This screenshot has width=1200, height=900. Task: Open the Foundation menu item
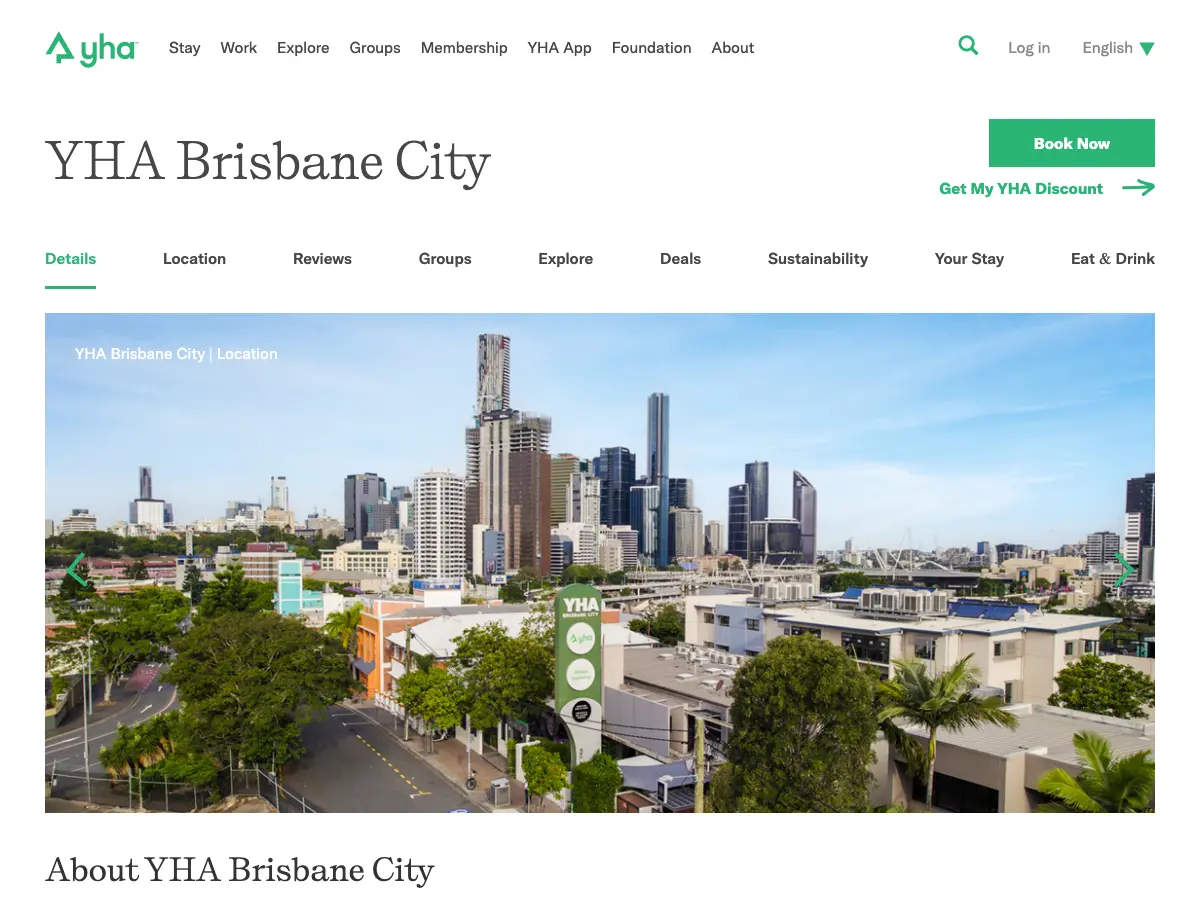[x=652, y=48]
